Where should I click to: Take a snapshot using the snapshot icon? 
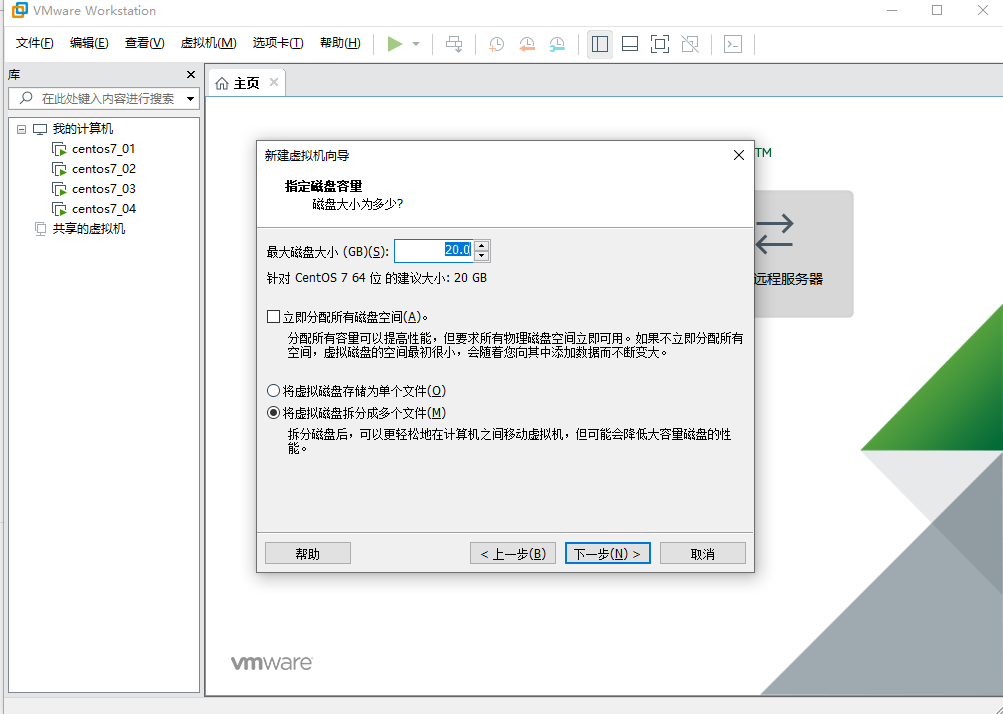496,44
